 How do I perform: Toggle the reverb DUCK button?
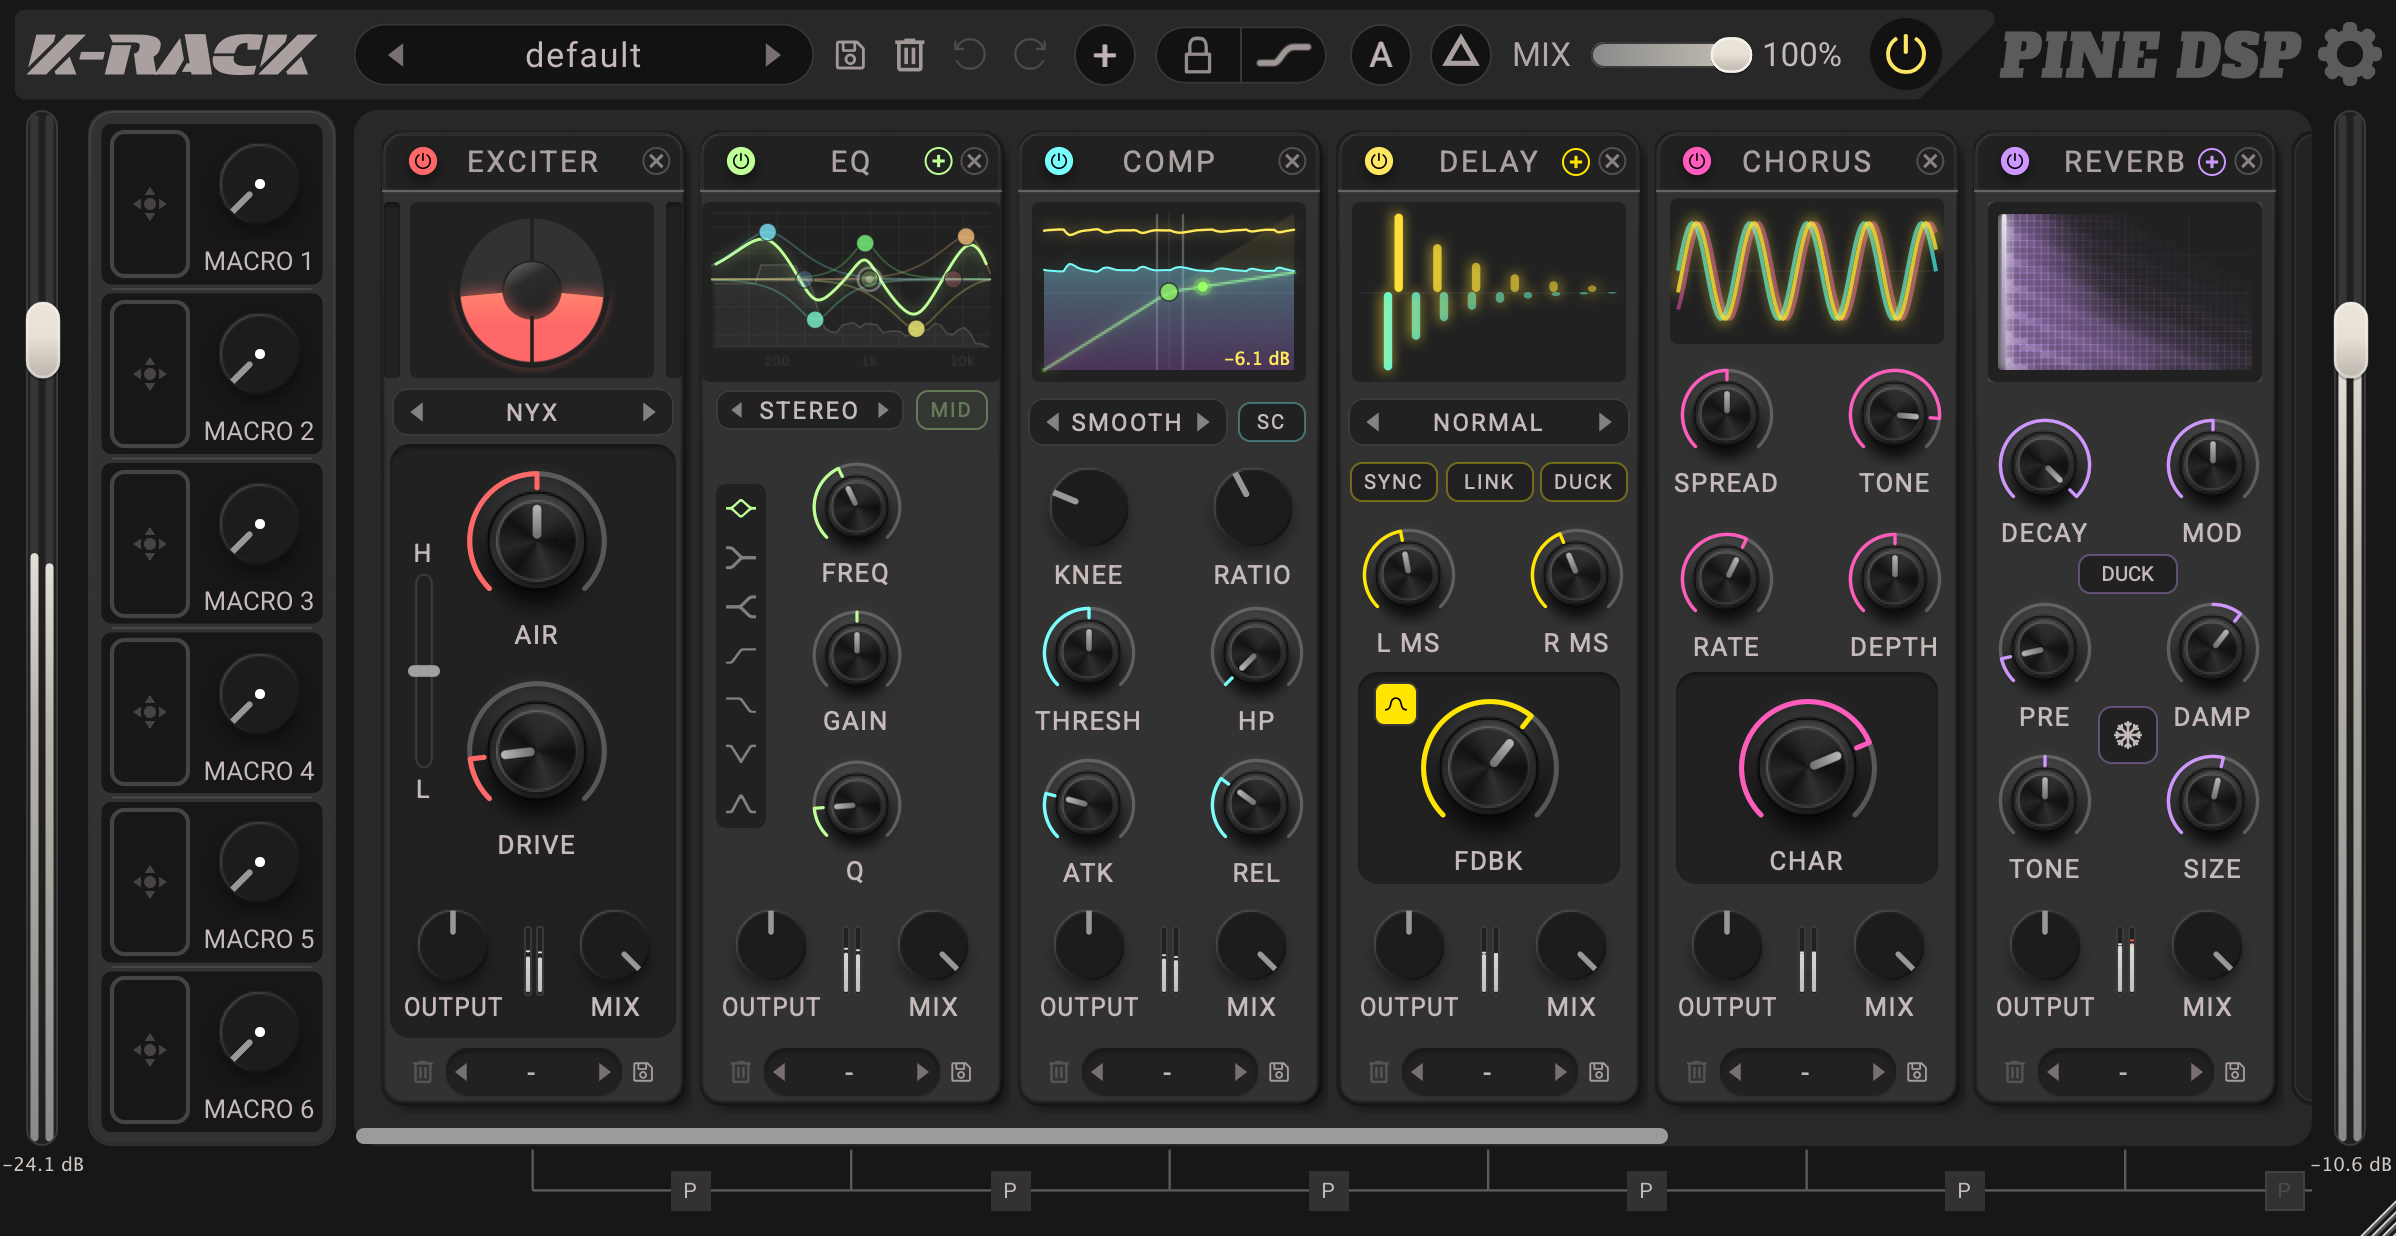2127,574
